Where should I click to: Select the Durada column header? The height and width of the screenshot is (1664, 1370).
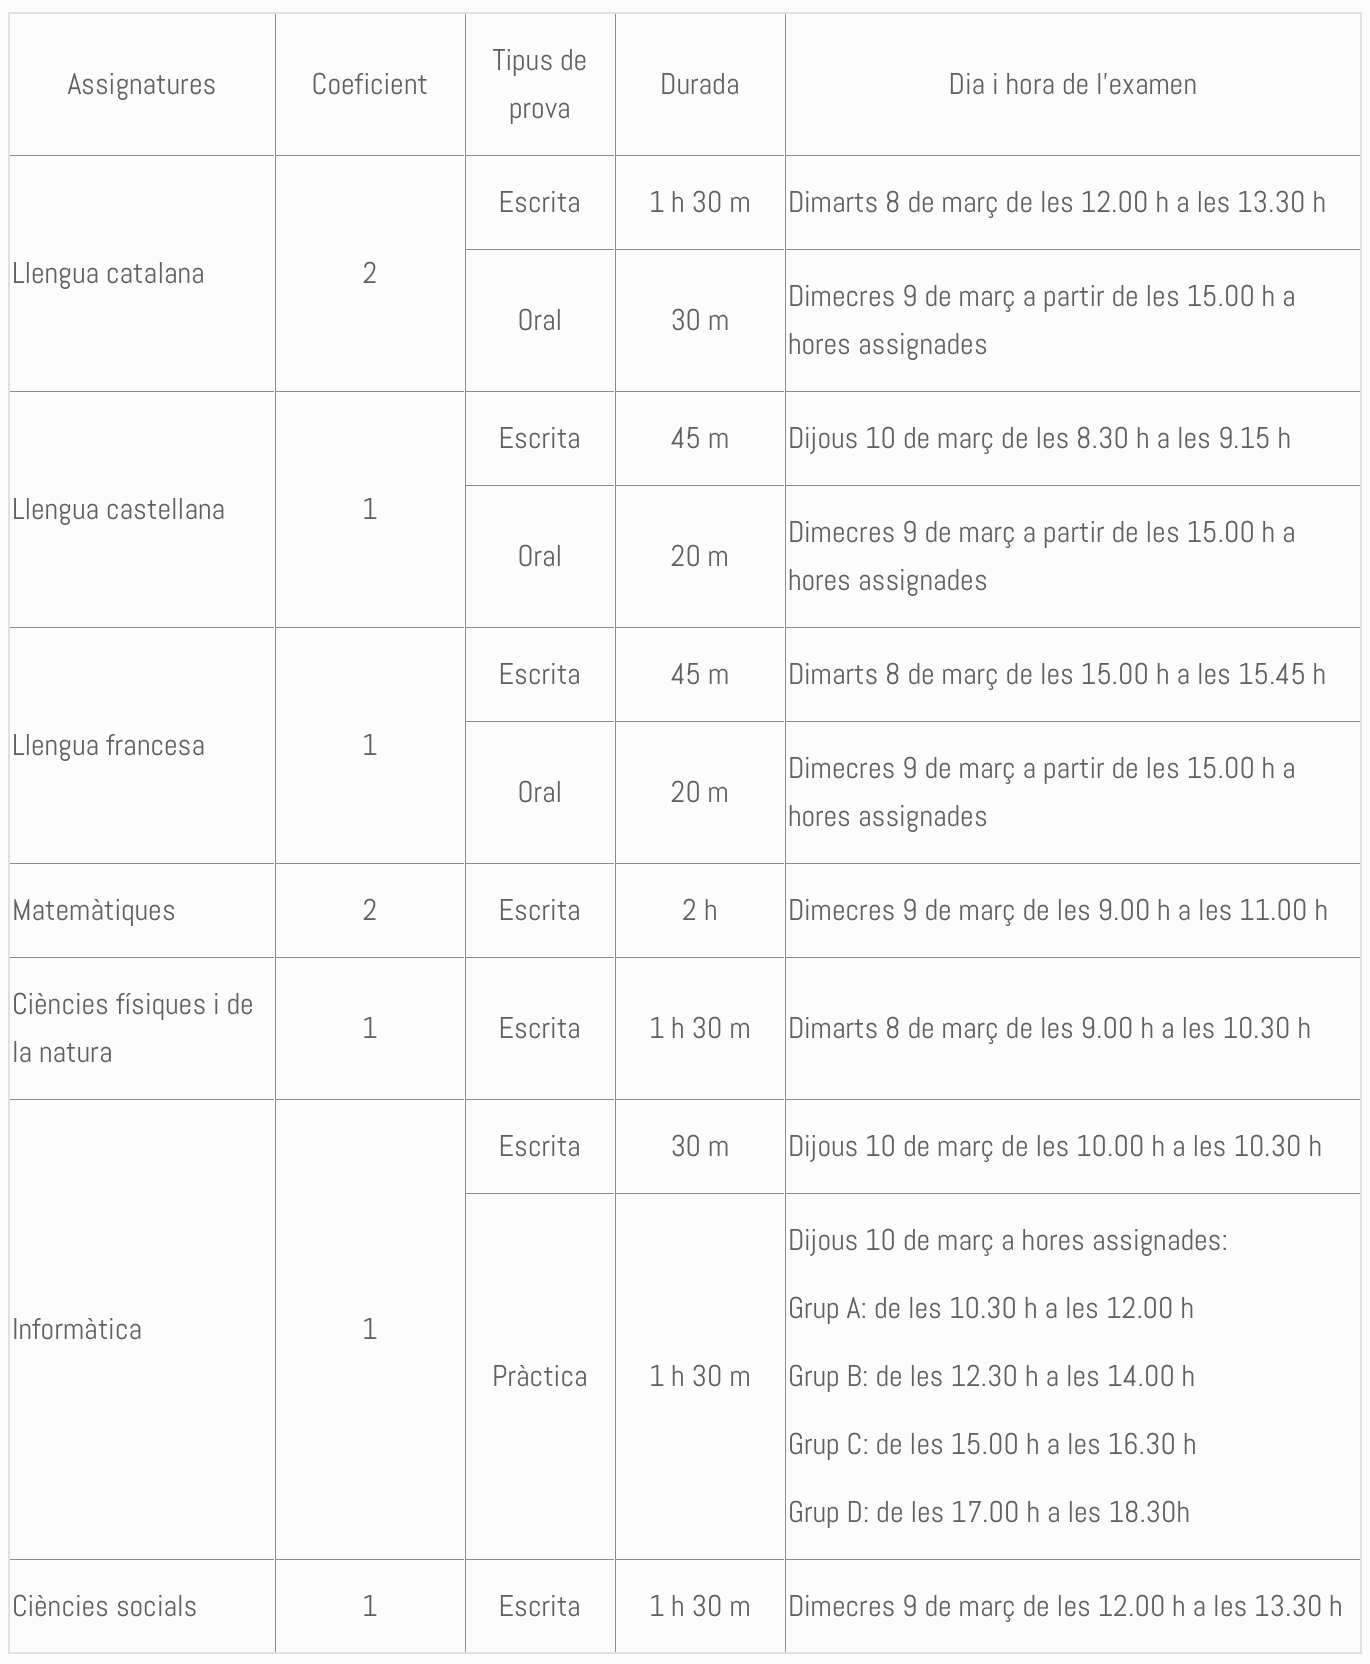click(699, 84)
